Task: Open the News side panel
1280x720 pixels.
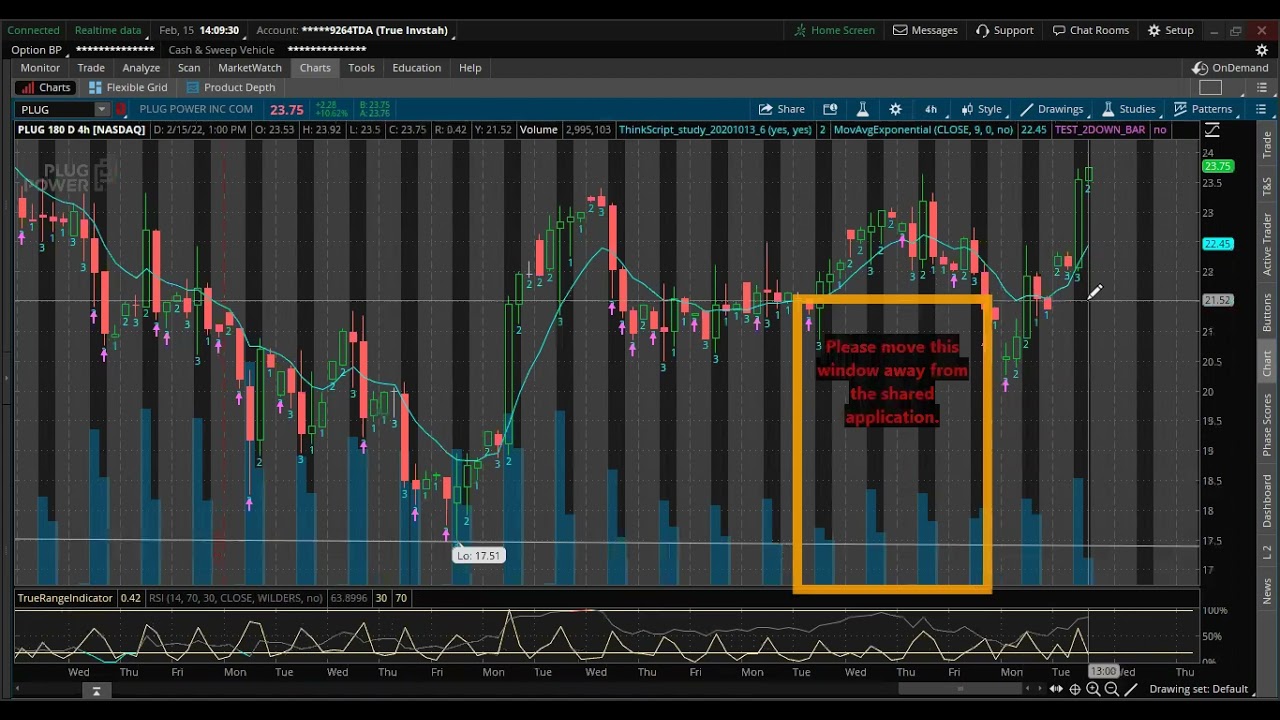Action: coord(1267,590)
